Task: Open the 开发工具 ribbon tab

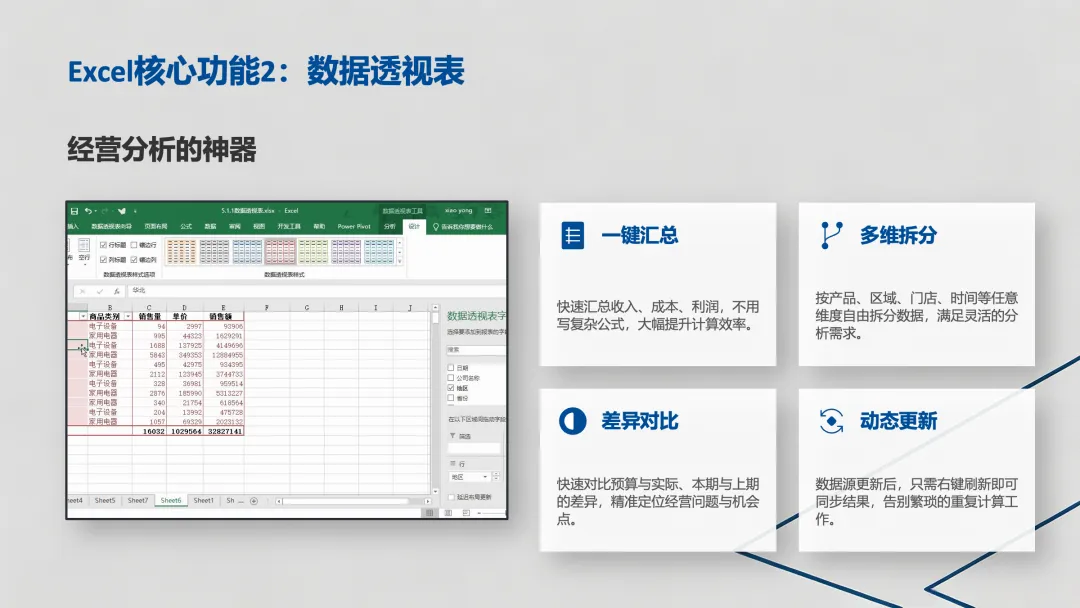Action: pyautogui.click(x=289, y=227)
